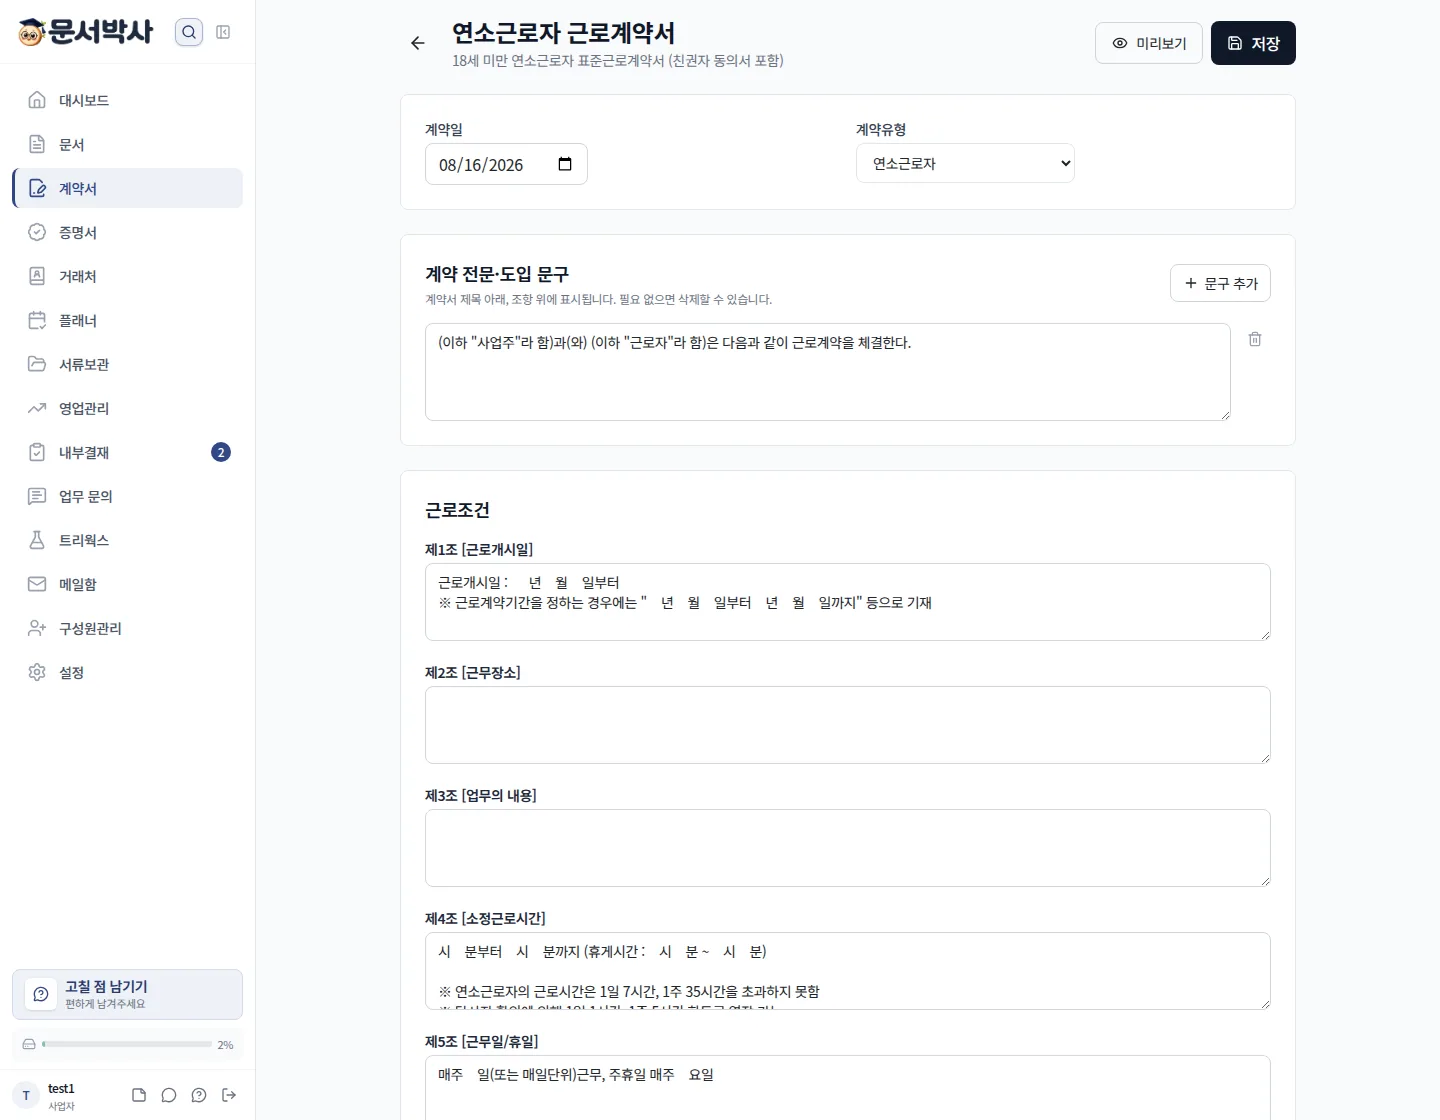This screenshot has height=1120, width=1440.
Task: Open the calendar picker in the date field
Action: click(565, 164)
